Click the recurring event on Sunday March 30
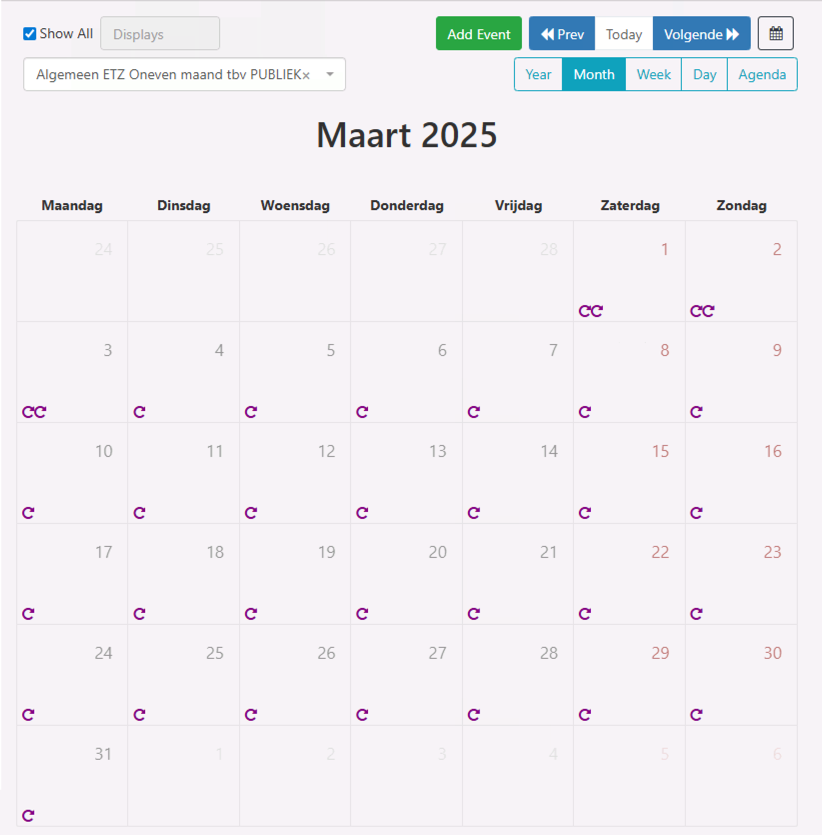This screenshot has height=835, width=822. (x=696, y=715)
